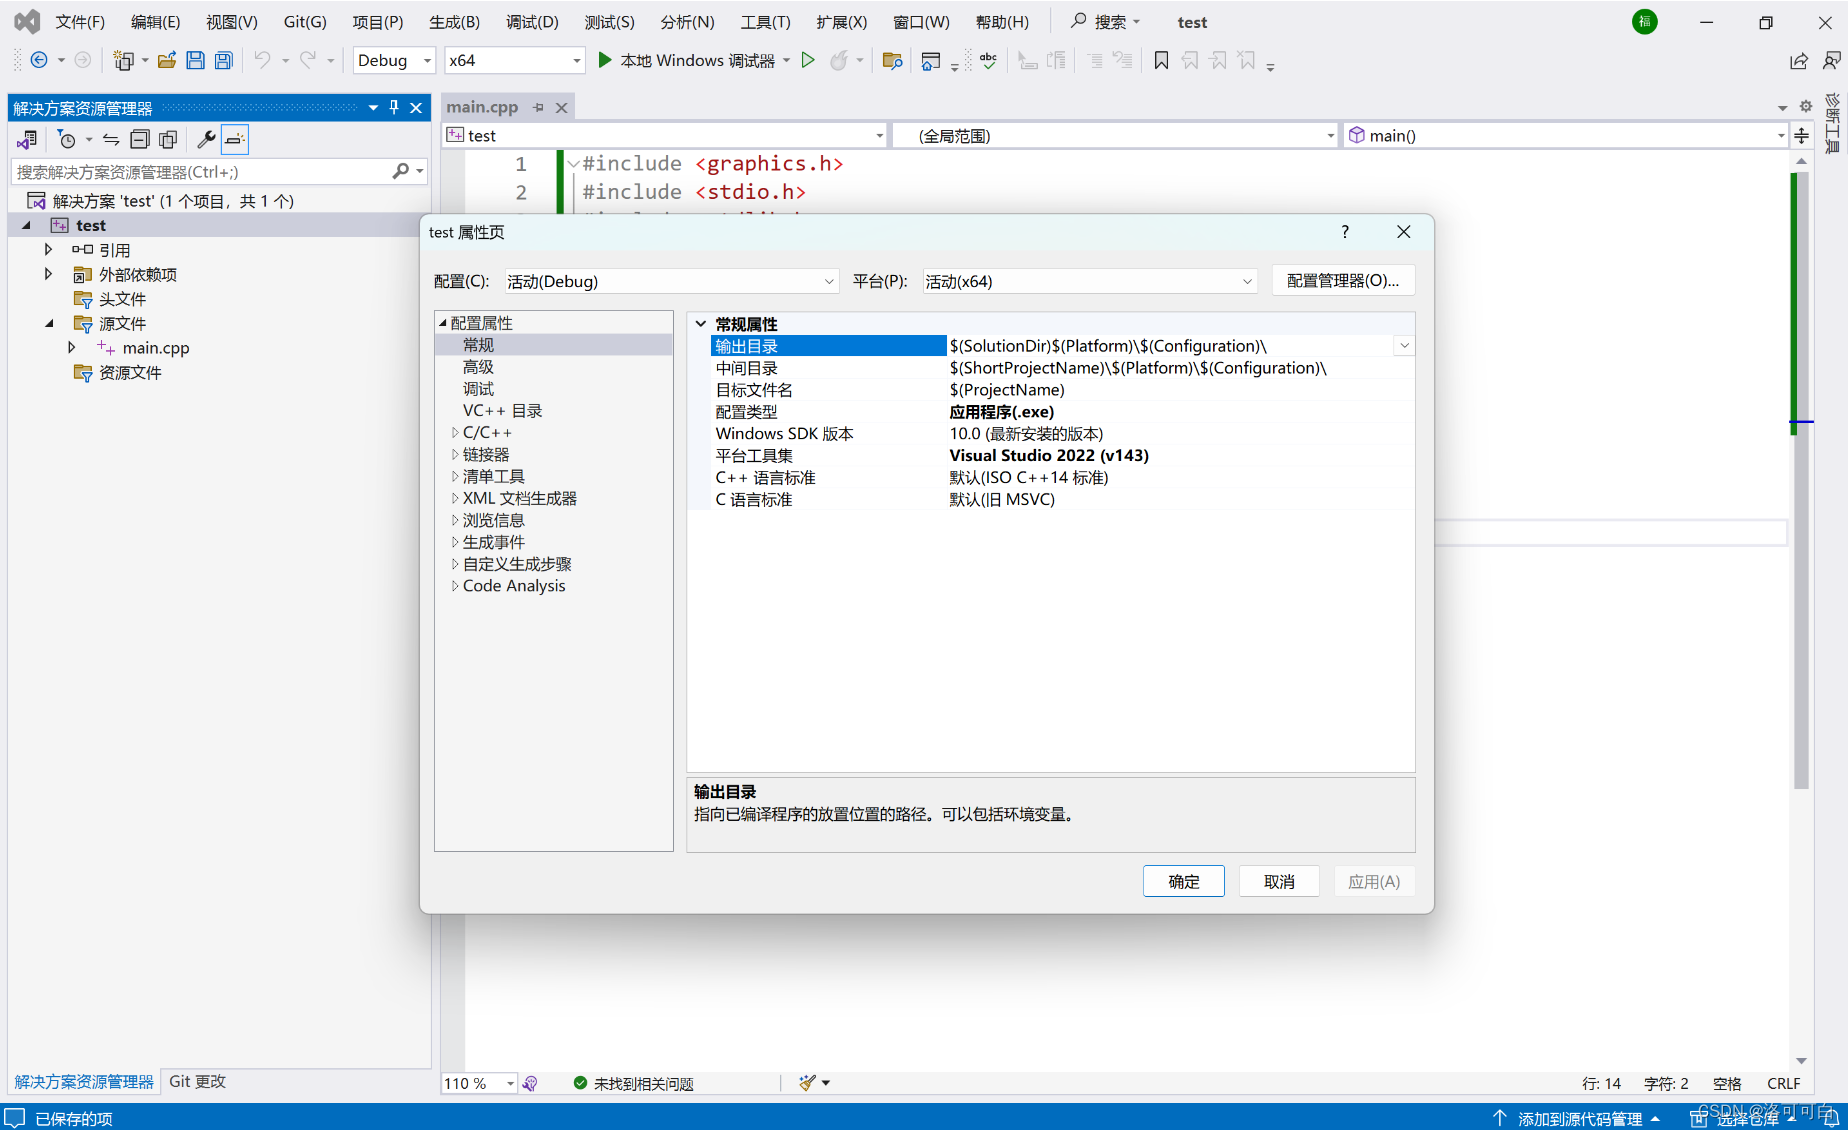Collapse the 配置属性 tree node
The width and height of the screenshot is (1848, 1130).
443,322
